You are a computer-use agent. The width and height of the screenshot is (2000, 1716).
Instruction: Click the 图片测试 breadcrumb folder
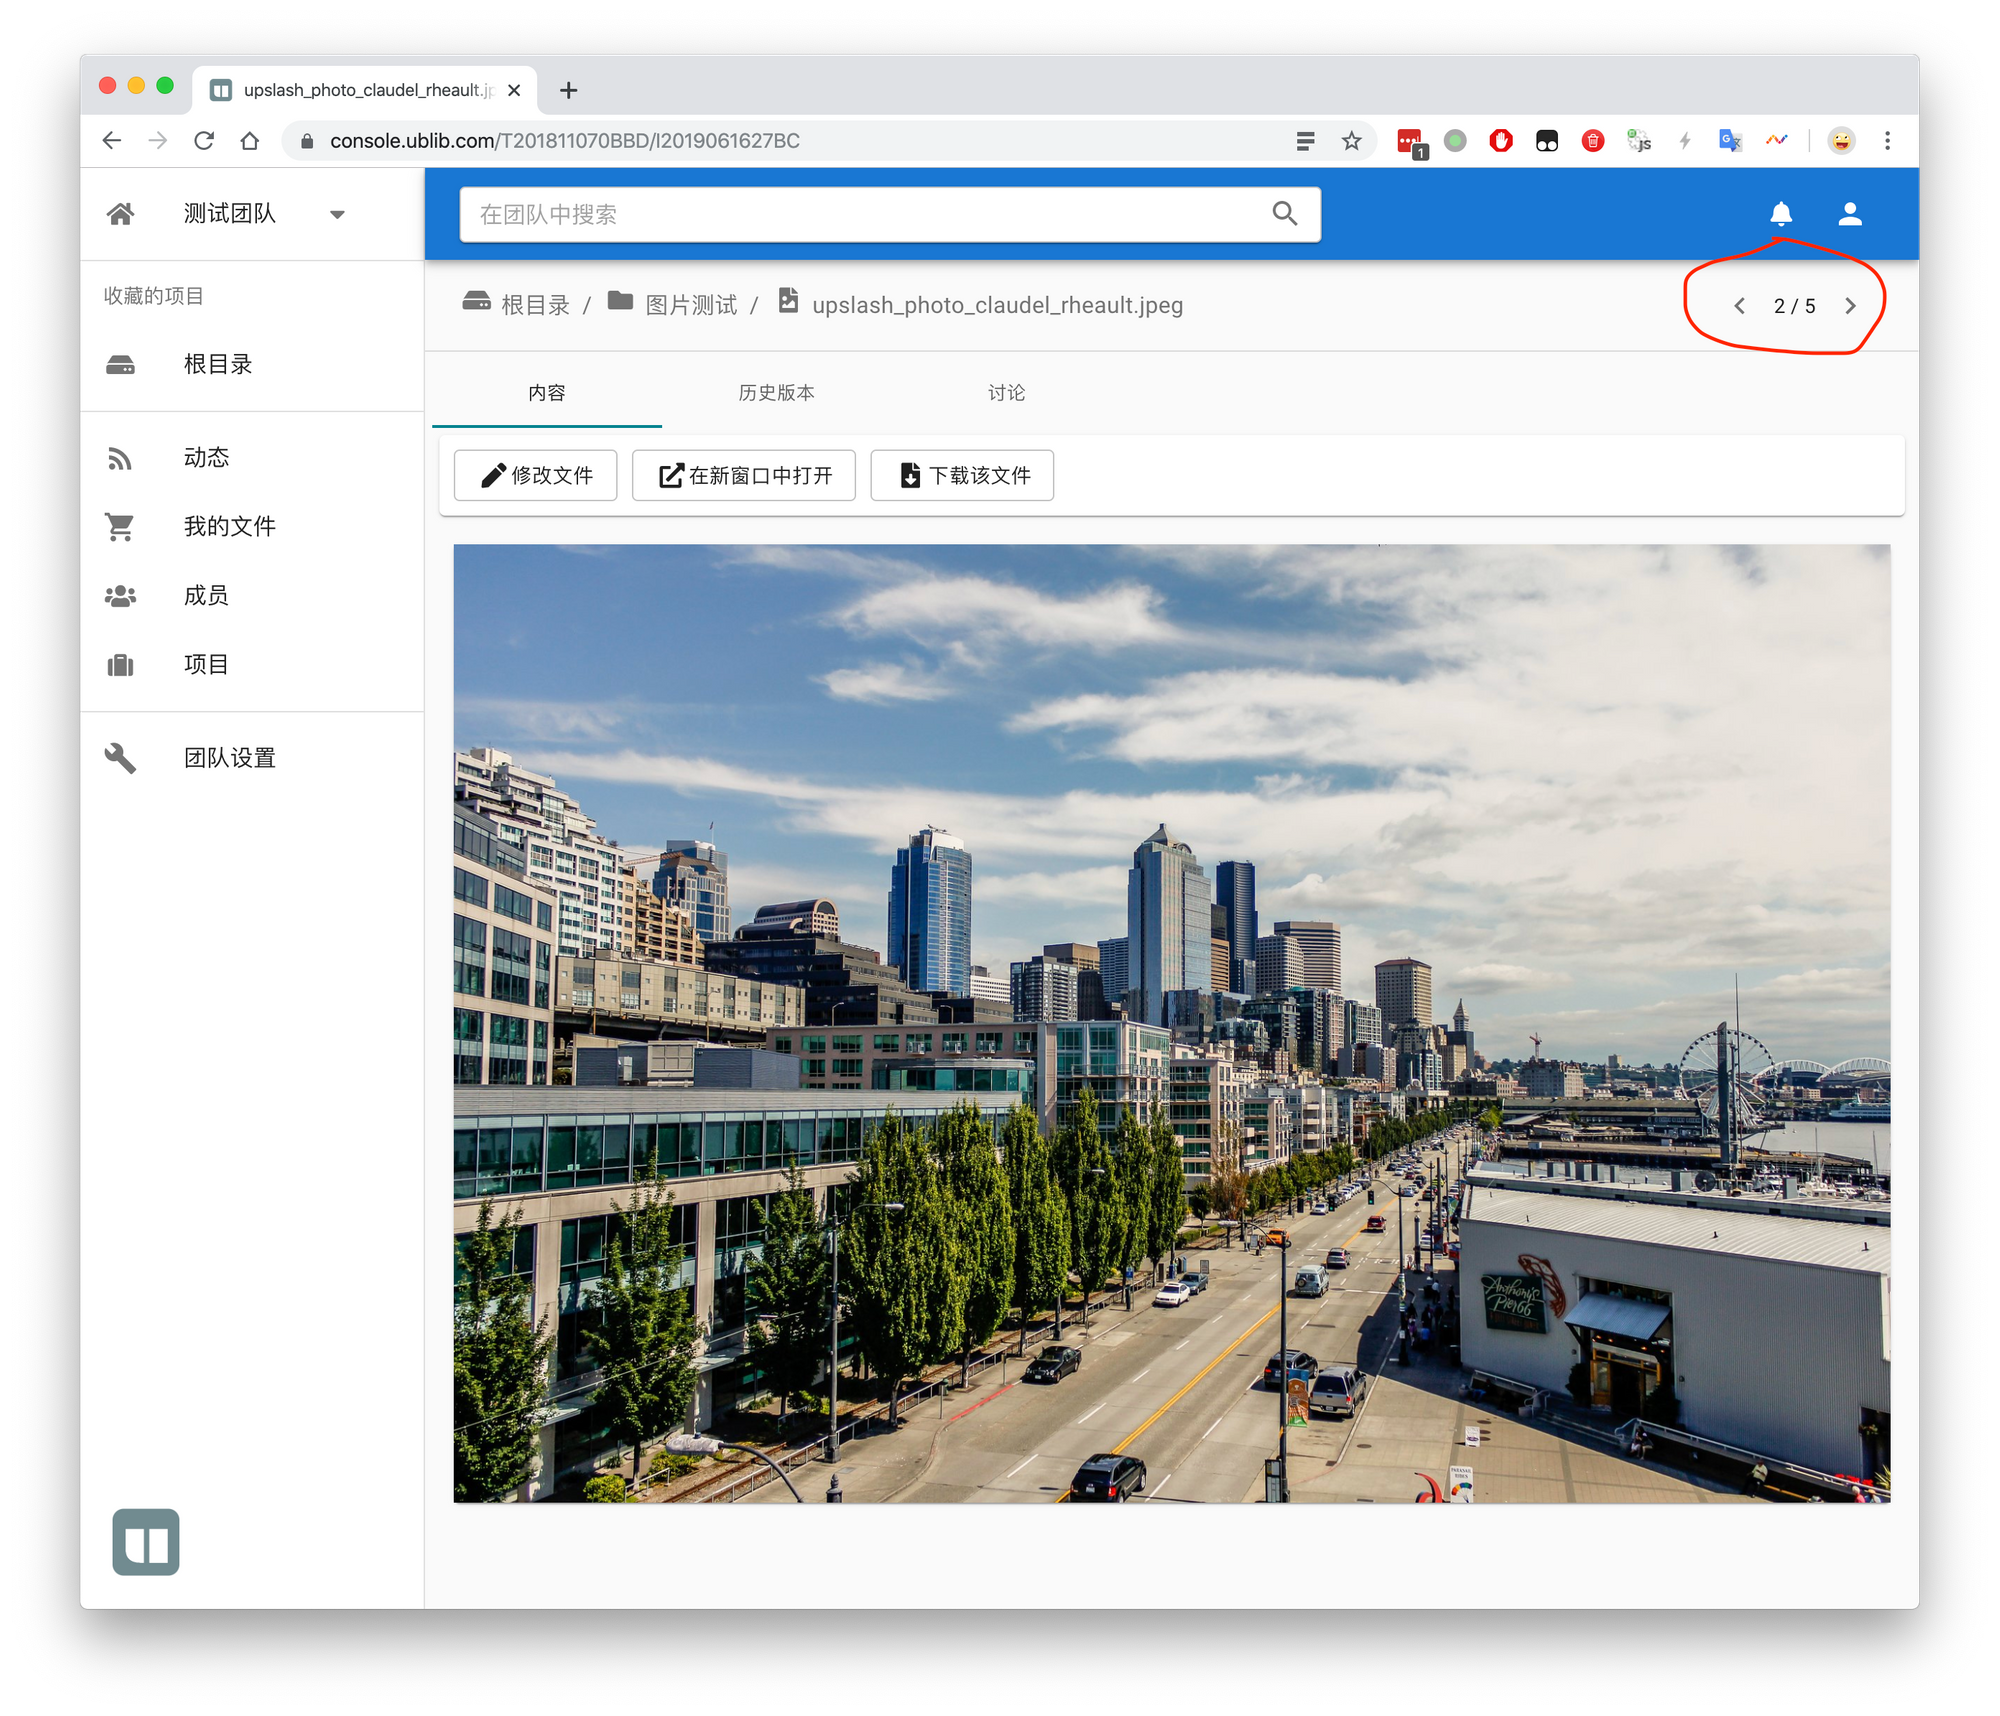click(x=690, y=305)
